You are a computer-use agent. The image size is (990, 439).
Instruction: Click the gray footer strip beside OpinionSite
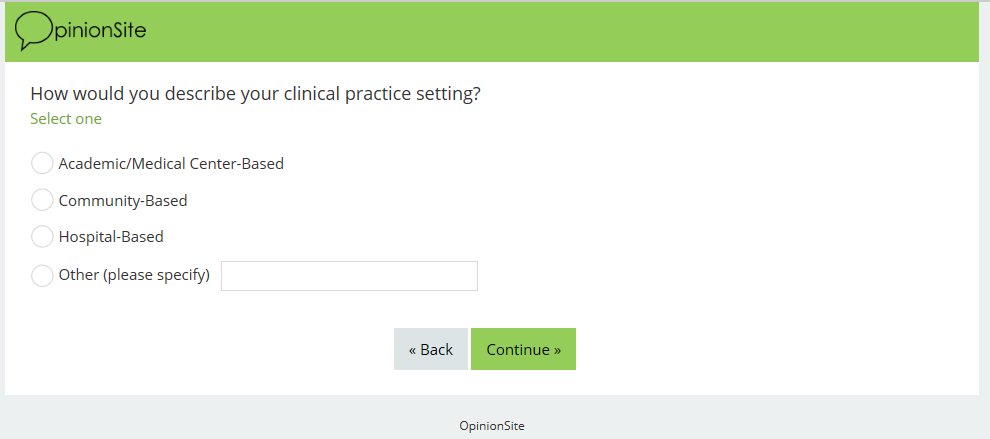point(250,420)
